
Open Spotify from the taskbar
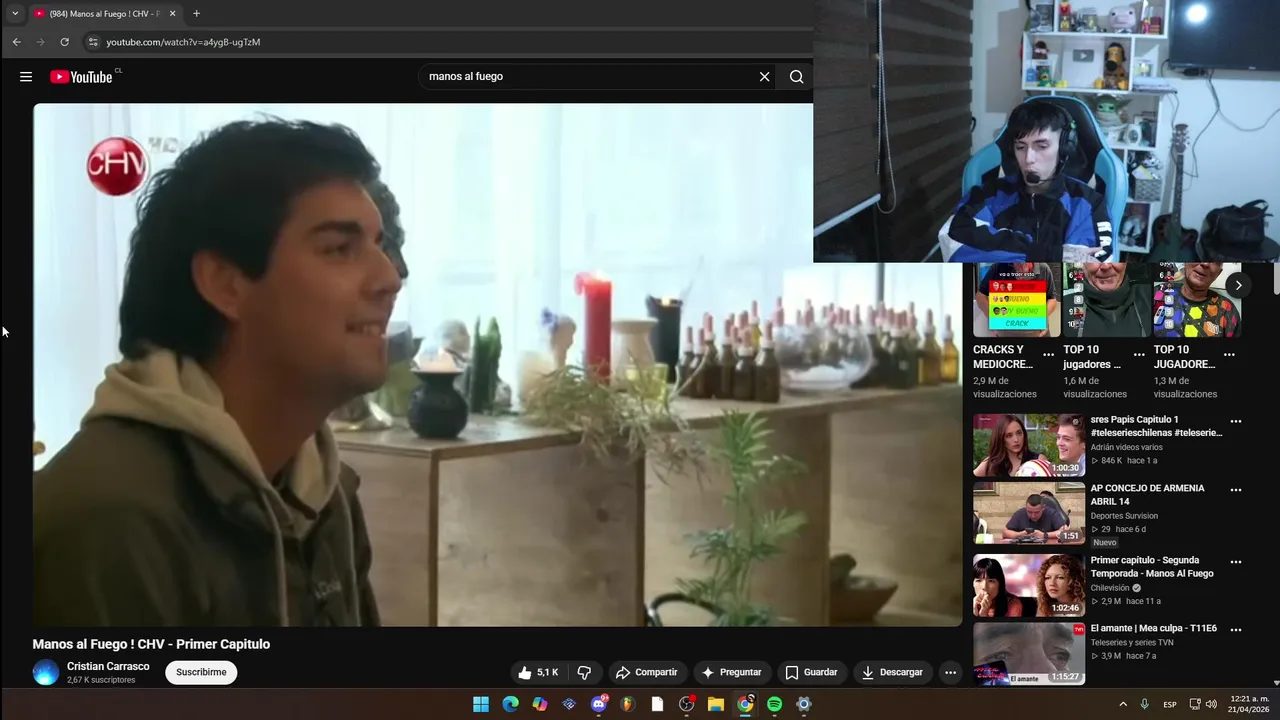pos(774,704)
